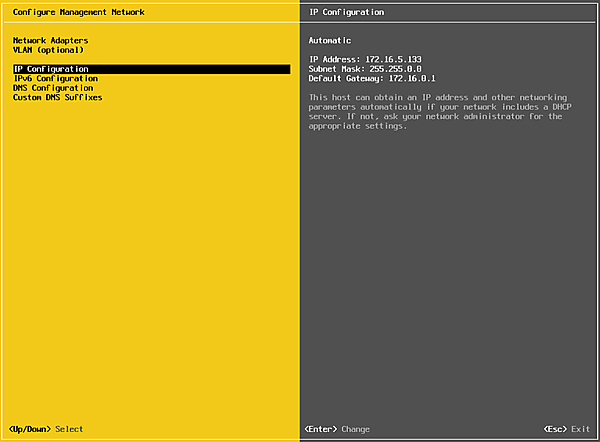Click the DHCP help description paragraph
600x442 pixels.
coord(435,112)
